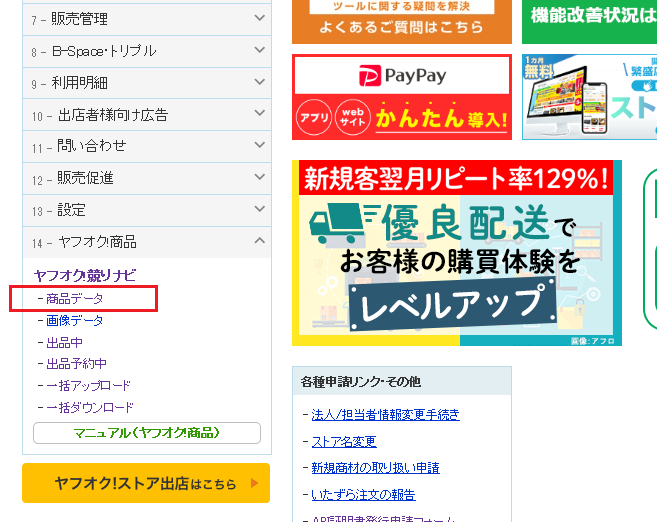The width and height of the screenshot is (657, 522).
Task: Open the B-Space・トリプル menu section
Action: [x=147, y=51]
